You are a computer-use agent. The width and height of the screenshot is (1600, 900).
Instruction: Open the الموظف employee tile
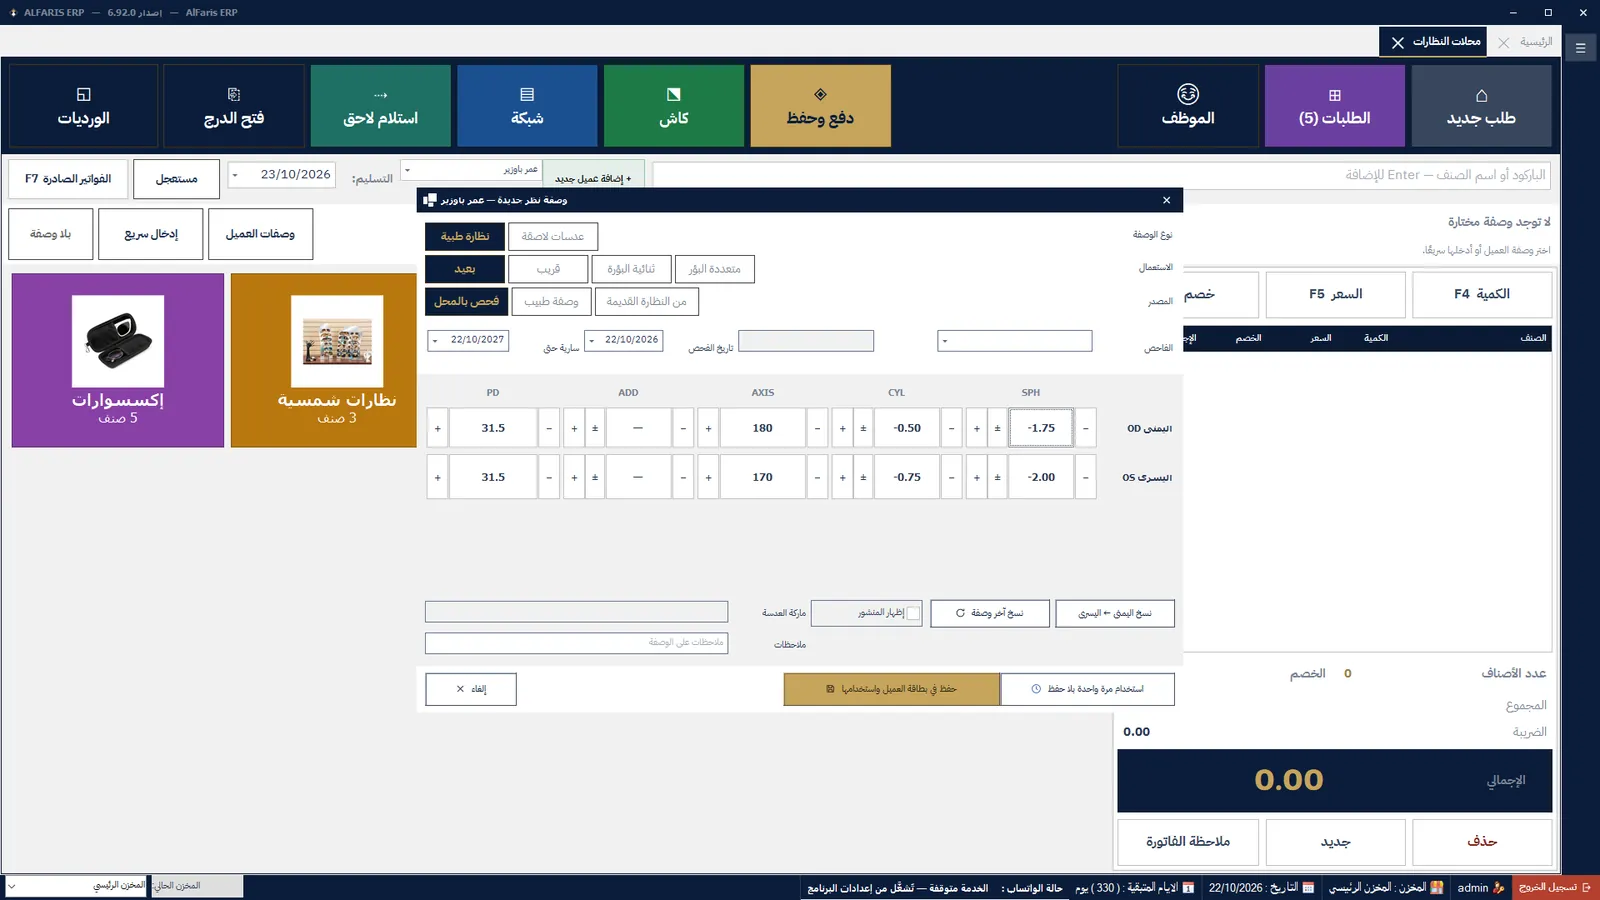[1188, 107]
